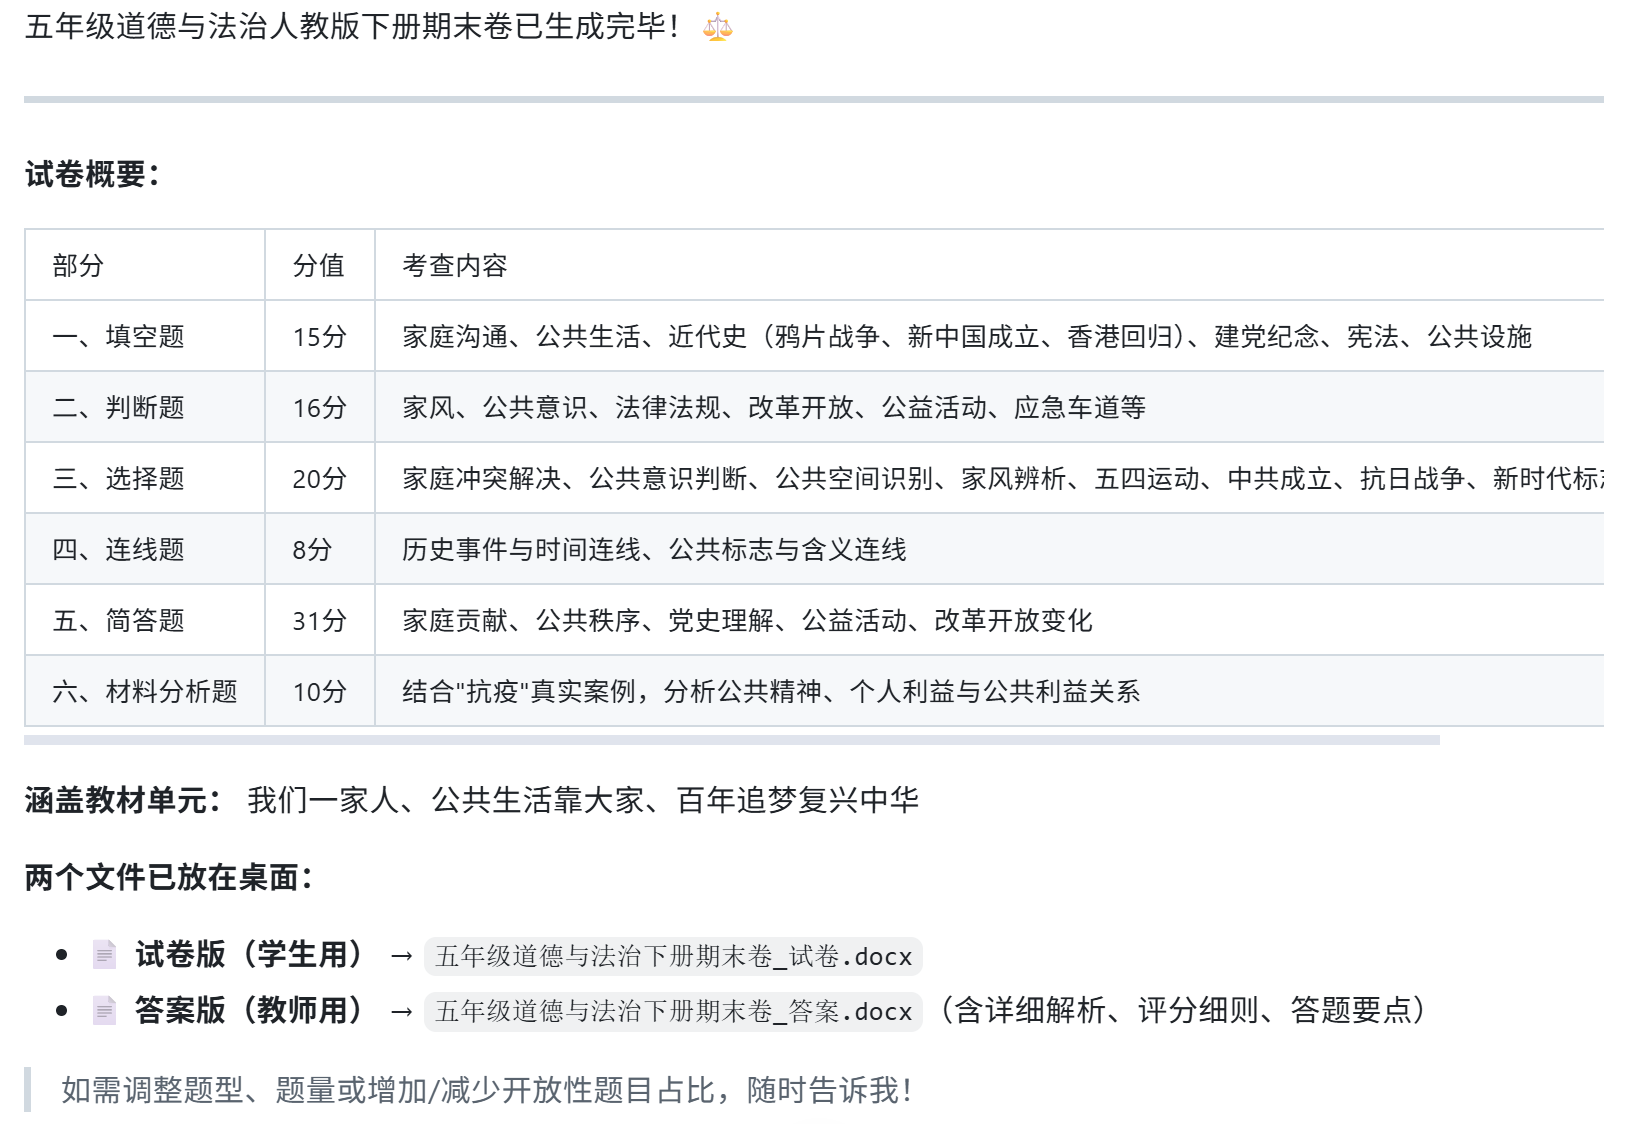Select the cell 三、选择题
This screenshot has height=1124, width=1626.
click(x=145, y=478)
